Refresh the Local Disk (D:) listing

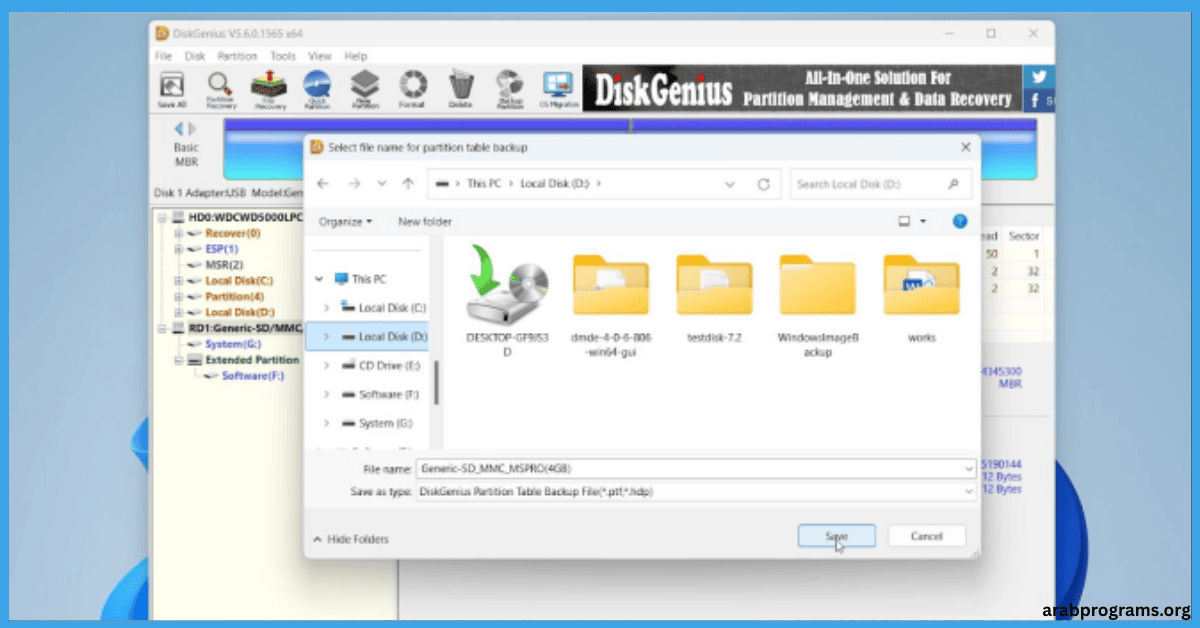(x=764, y=184)
